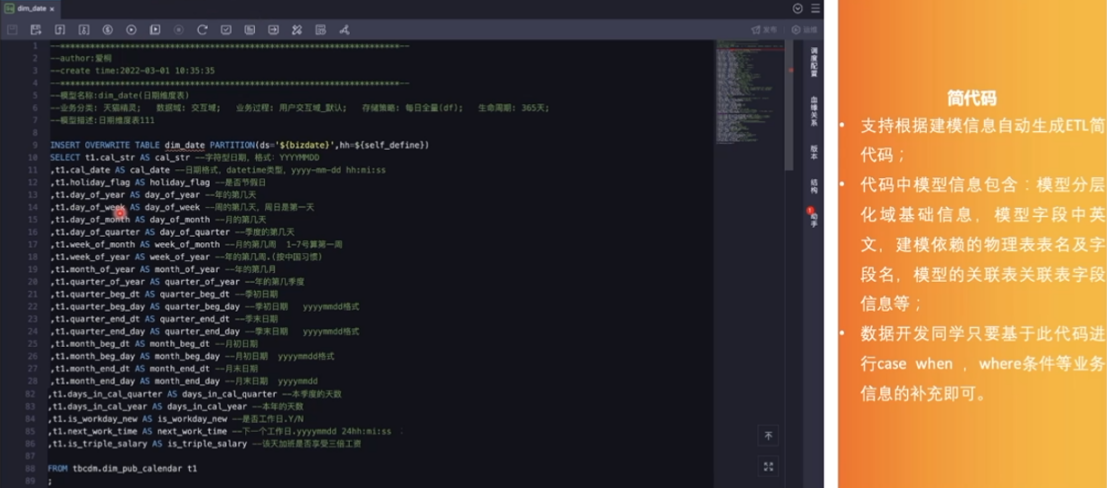Open the 版本 side panel tab
Viewport: 1107px width, 489px height.
813,151
